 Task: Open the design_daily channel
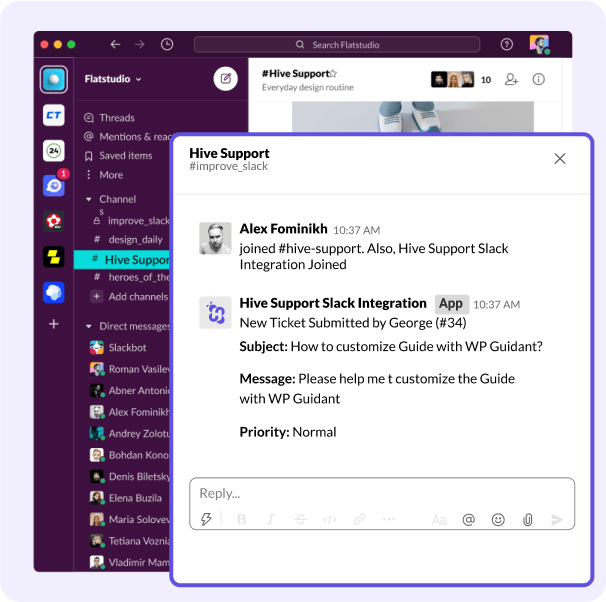pos(128,240)
